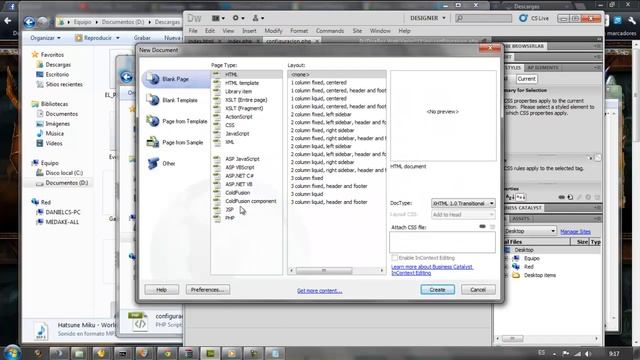Click the CS Live icon
Image resolution: width=640 pixels, height=360 pixels.
523,18
